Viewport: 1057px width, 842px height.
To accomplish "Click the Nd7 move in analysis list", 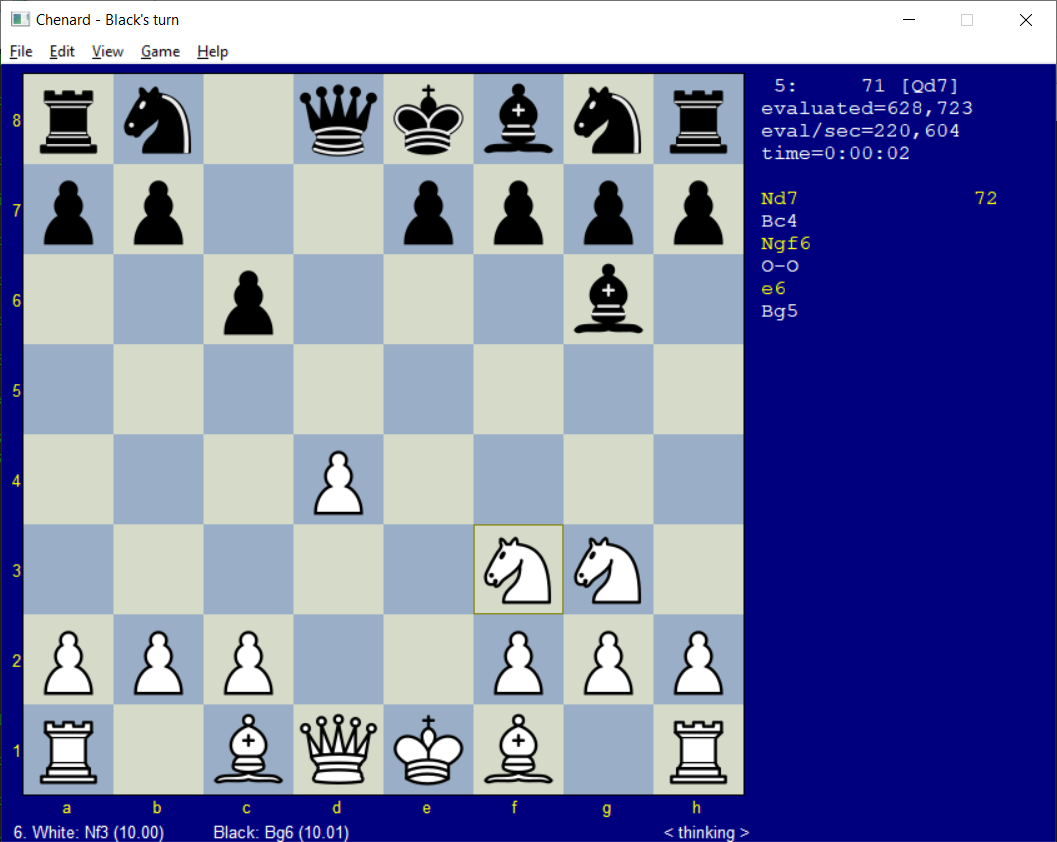I will 779,199.
